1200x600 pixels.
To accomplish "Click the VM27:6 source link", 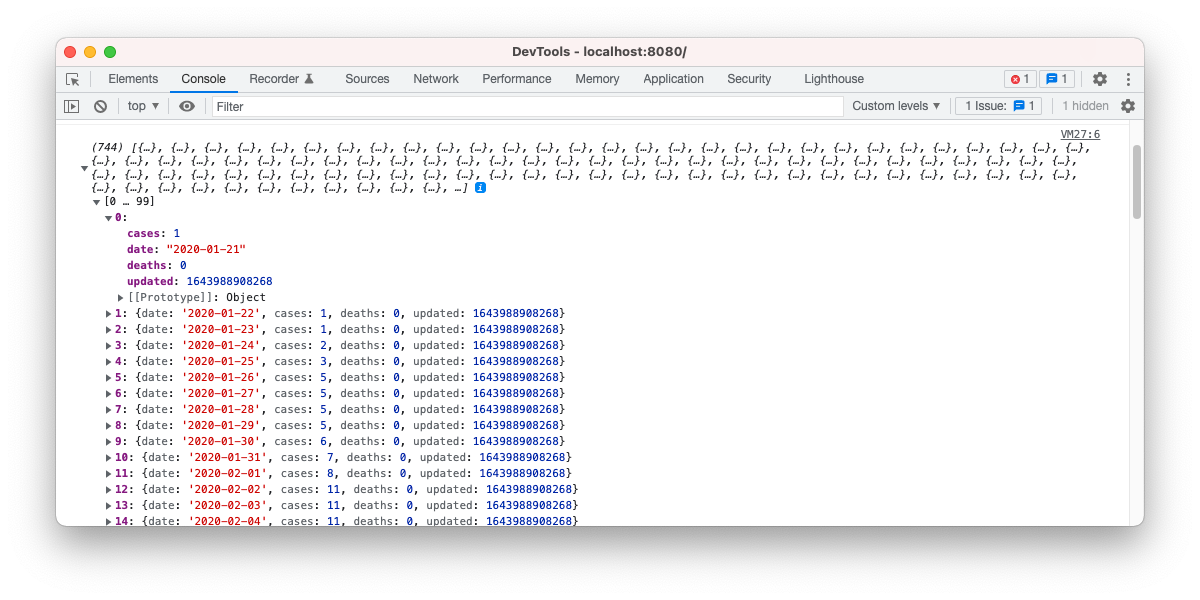I will (1080, 134).
